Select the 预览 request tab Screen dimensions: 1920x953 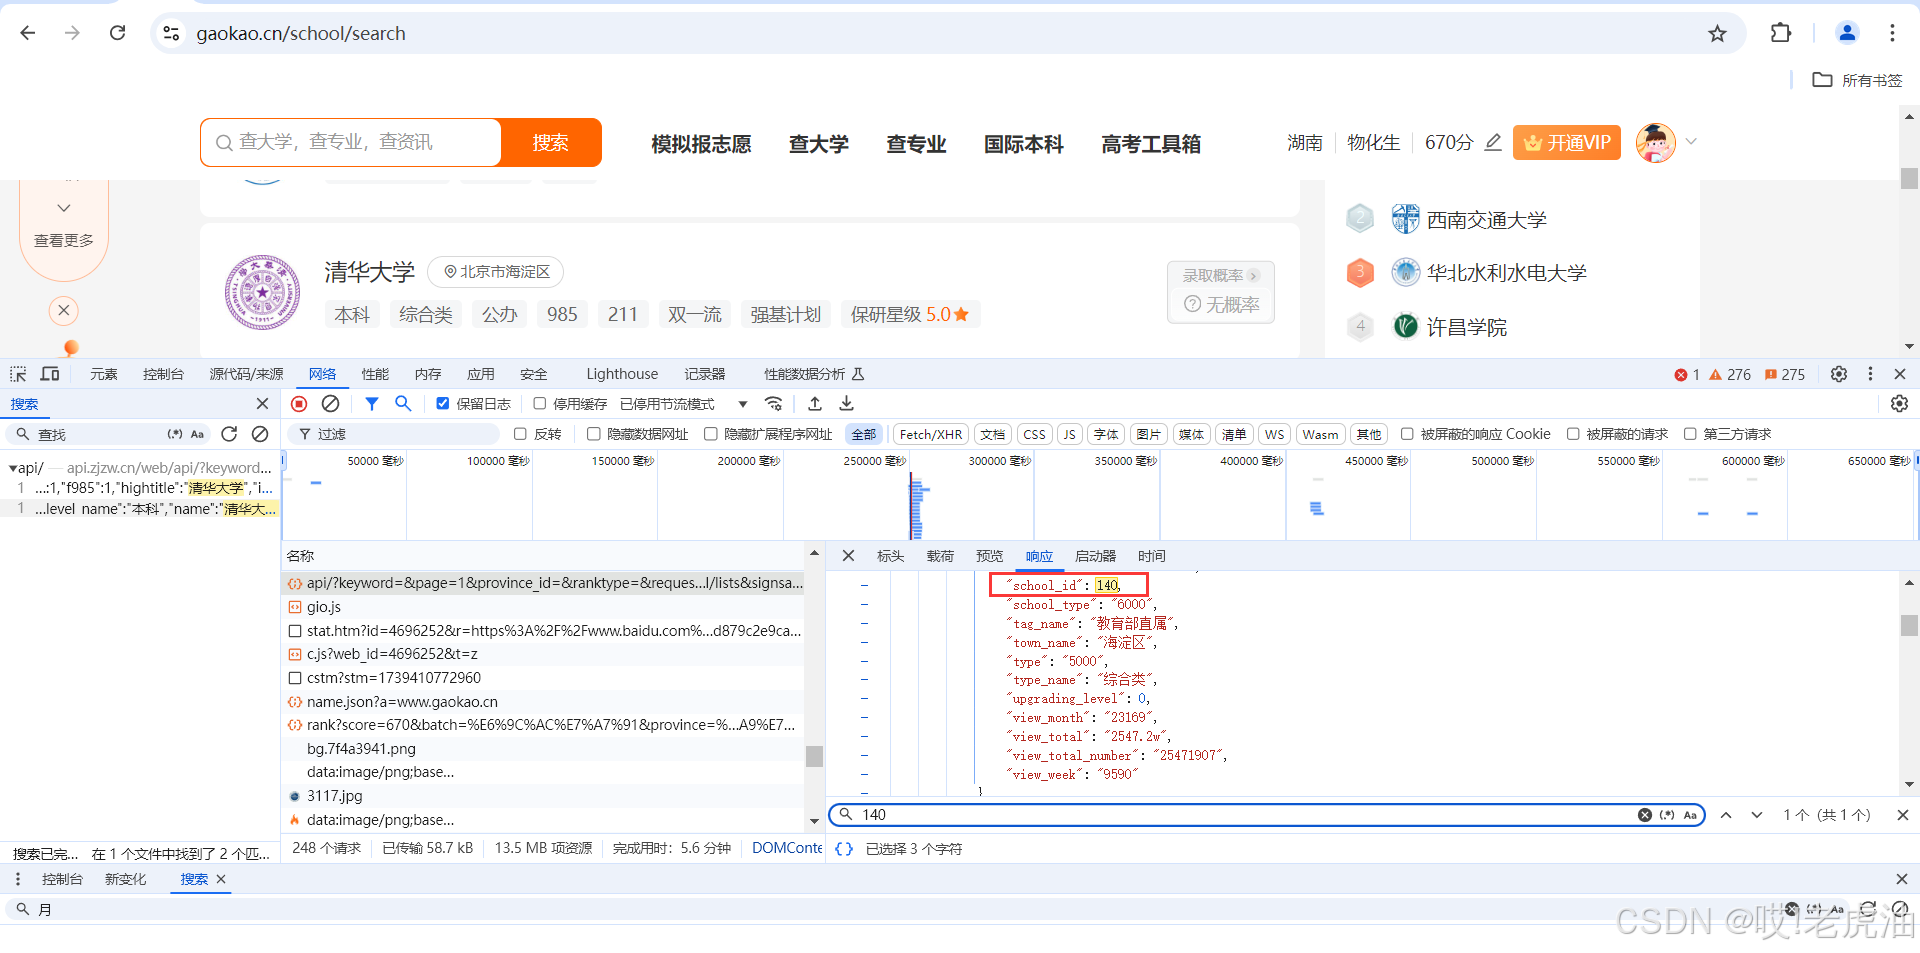[989, 556]
